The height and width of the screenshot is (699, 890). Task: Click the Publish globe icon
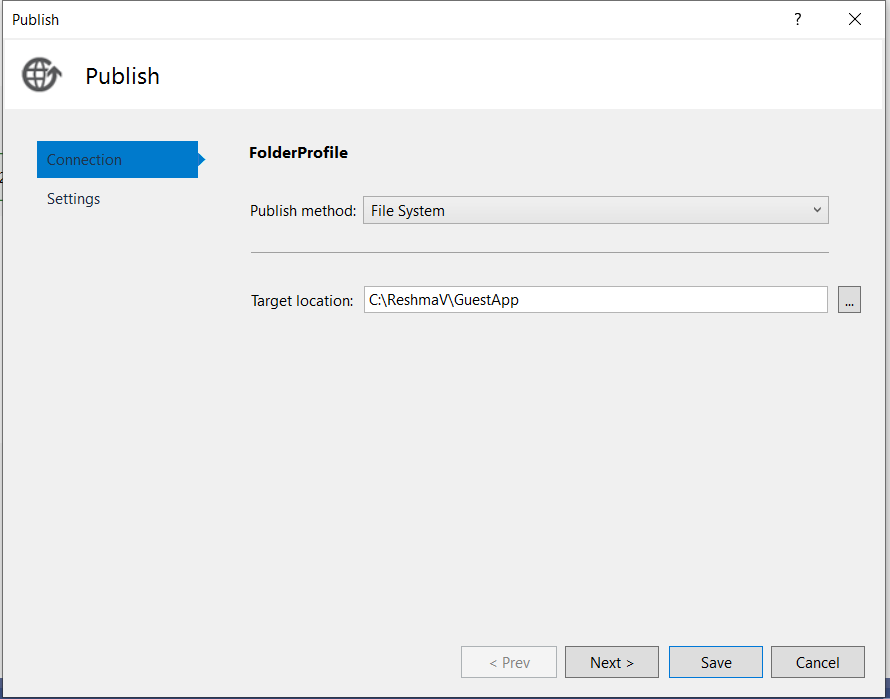click(x=40, y=75)
